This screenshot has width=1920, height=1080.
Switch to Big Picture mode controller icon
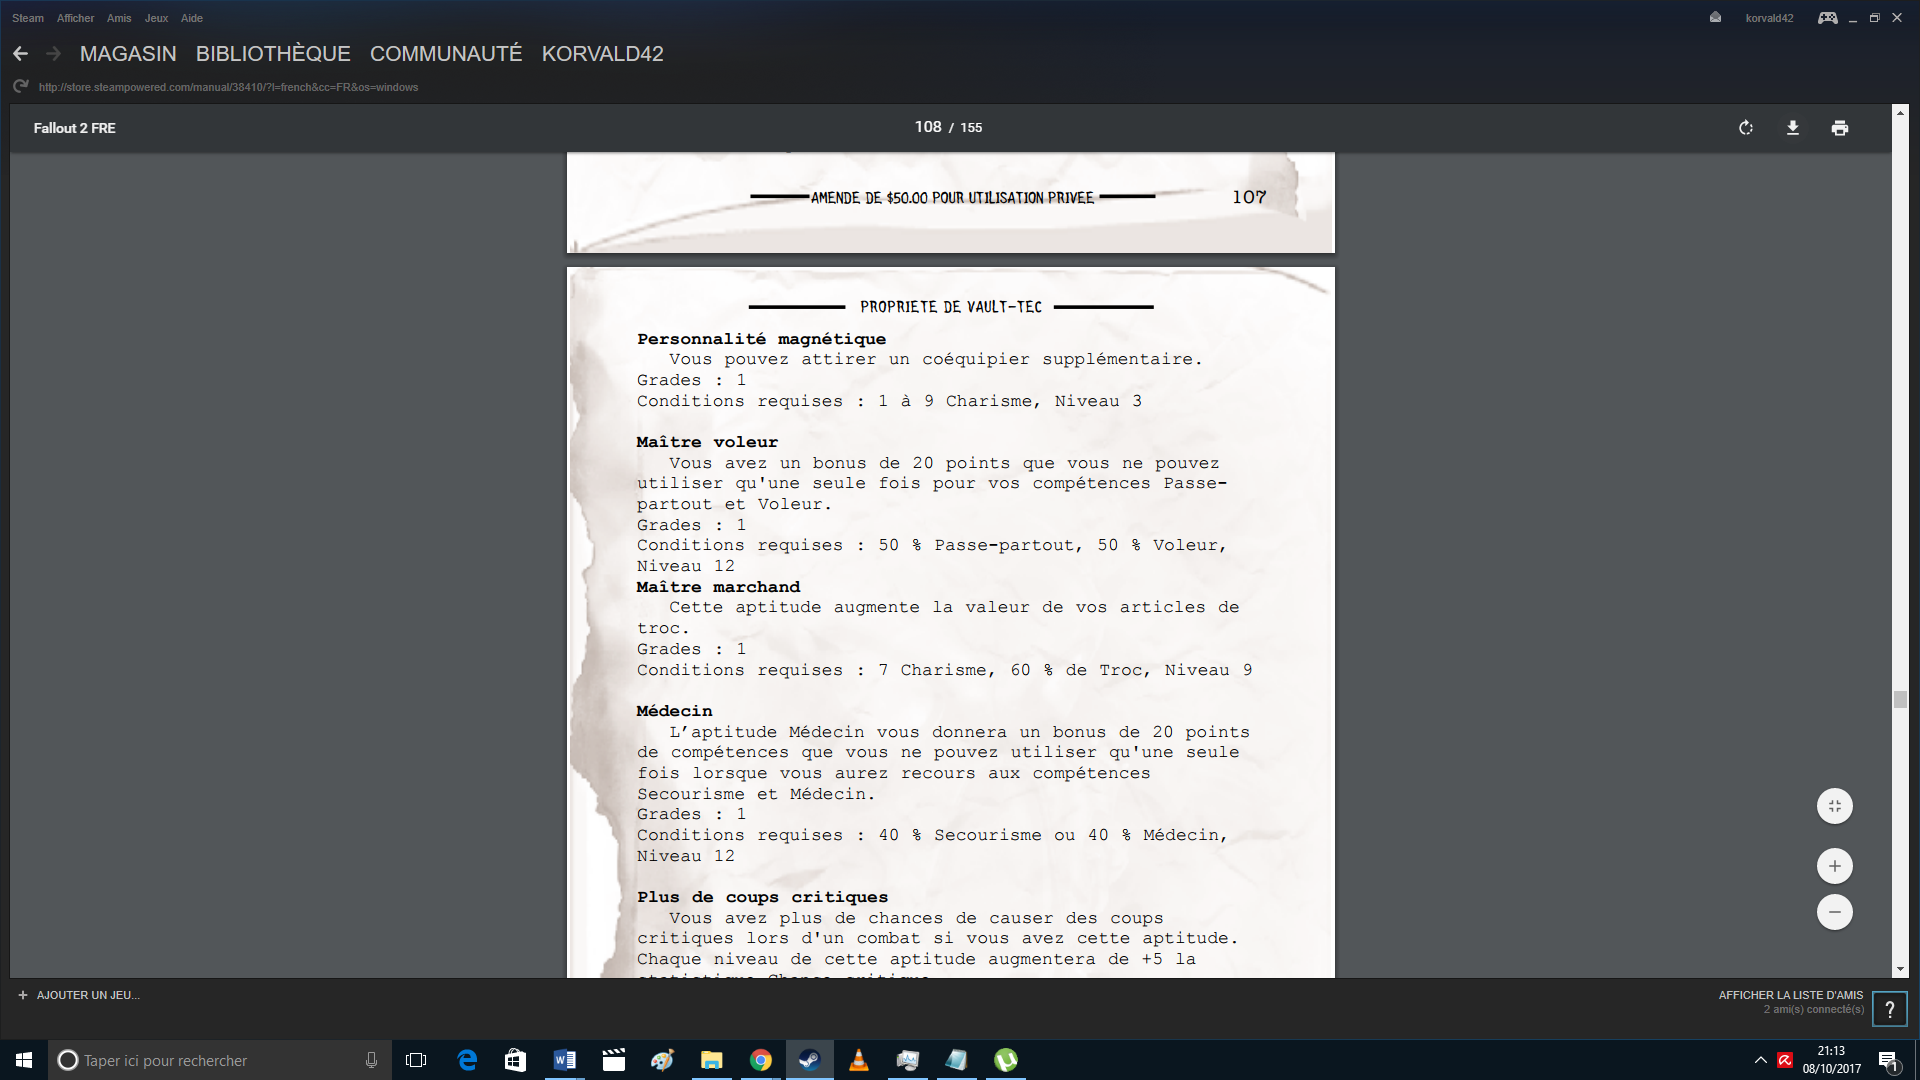pos(1827,17)
